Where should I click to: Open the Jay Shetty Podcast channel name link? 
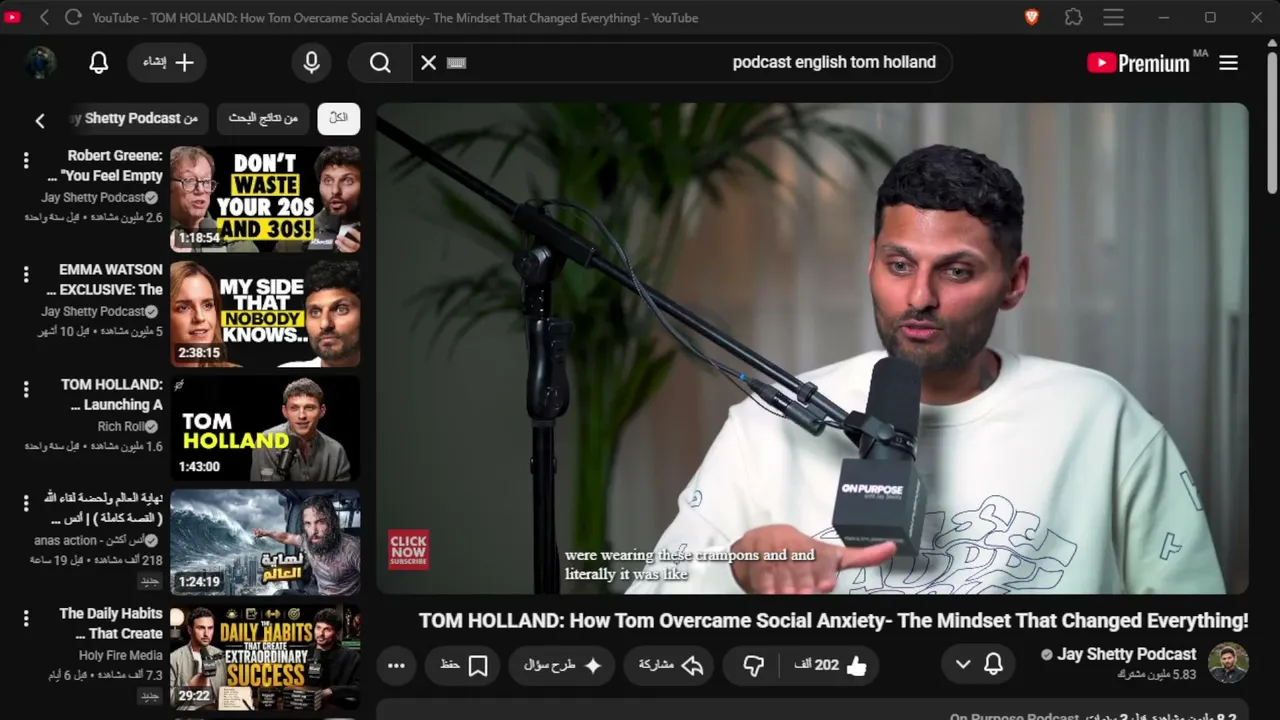[1126, 654]
